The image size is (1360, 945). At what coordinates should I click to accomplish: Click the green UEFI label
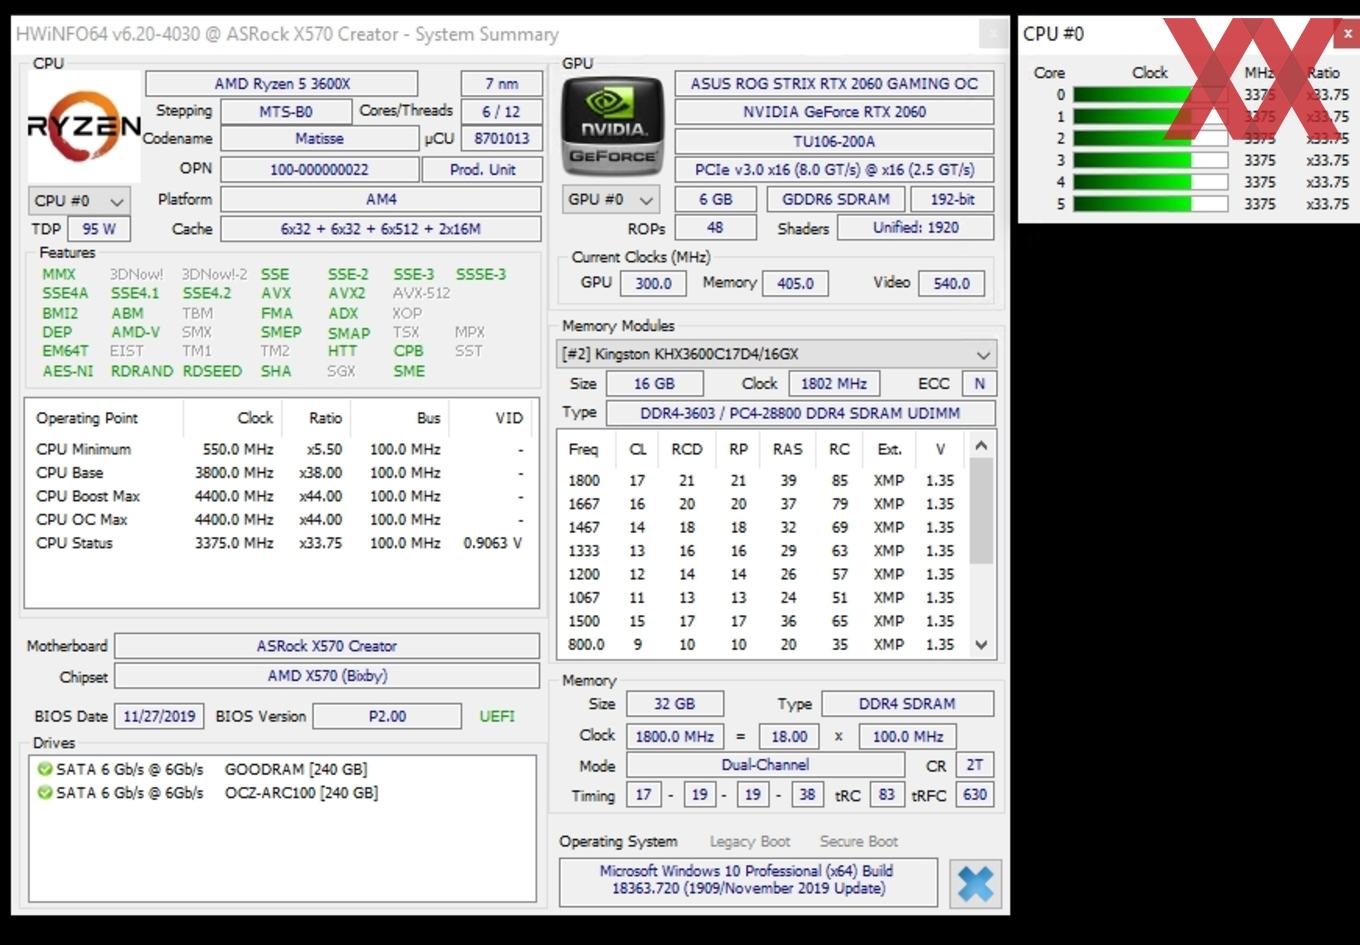point(497,717)
